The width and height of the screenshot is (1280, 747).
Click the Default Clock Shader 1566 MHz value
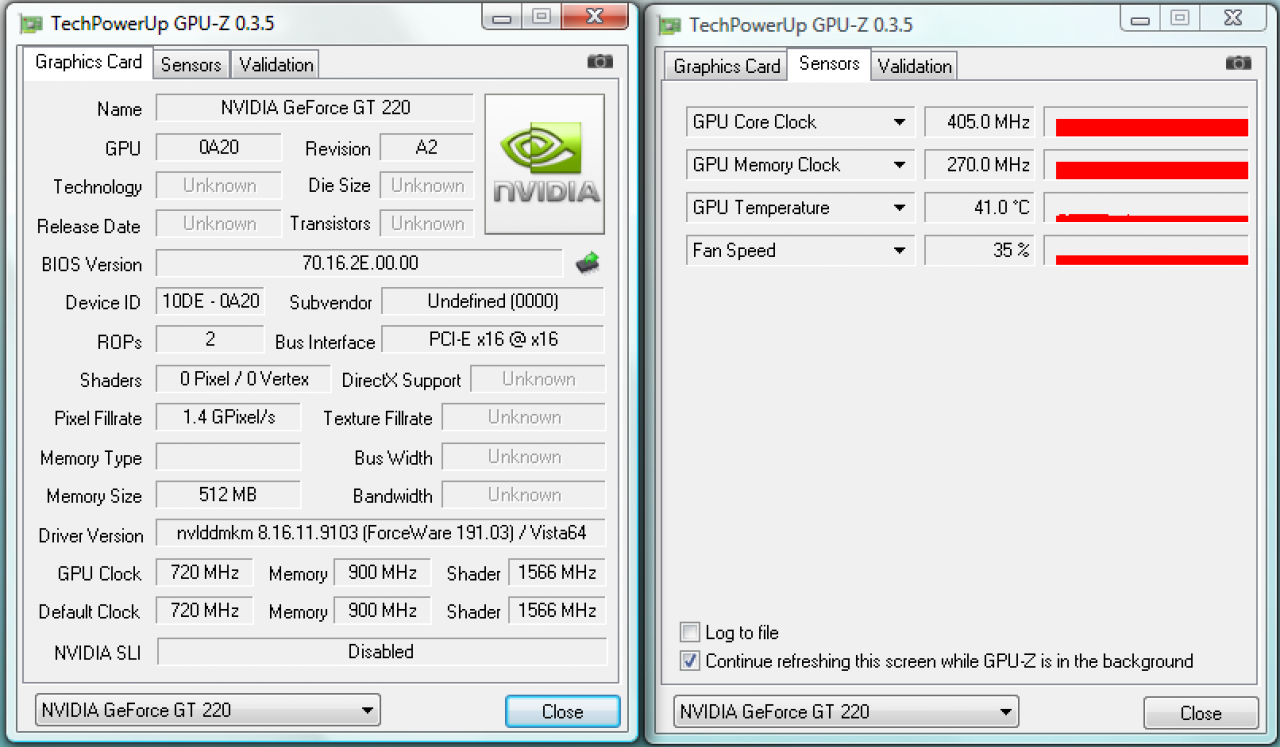[557, 610]
